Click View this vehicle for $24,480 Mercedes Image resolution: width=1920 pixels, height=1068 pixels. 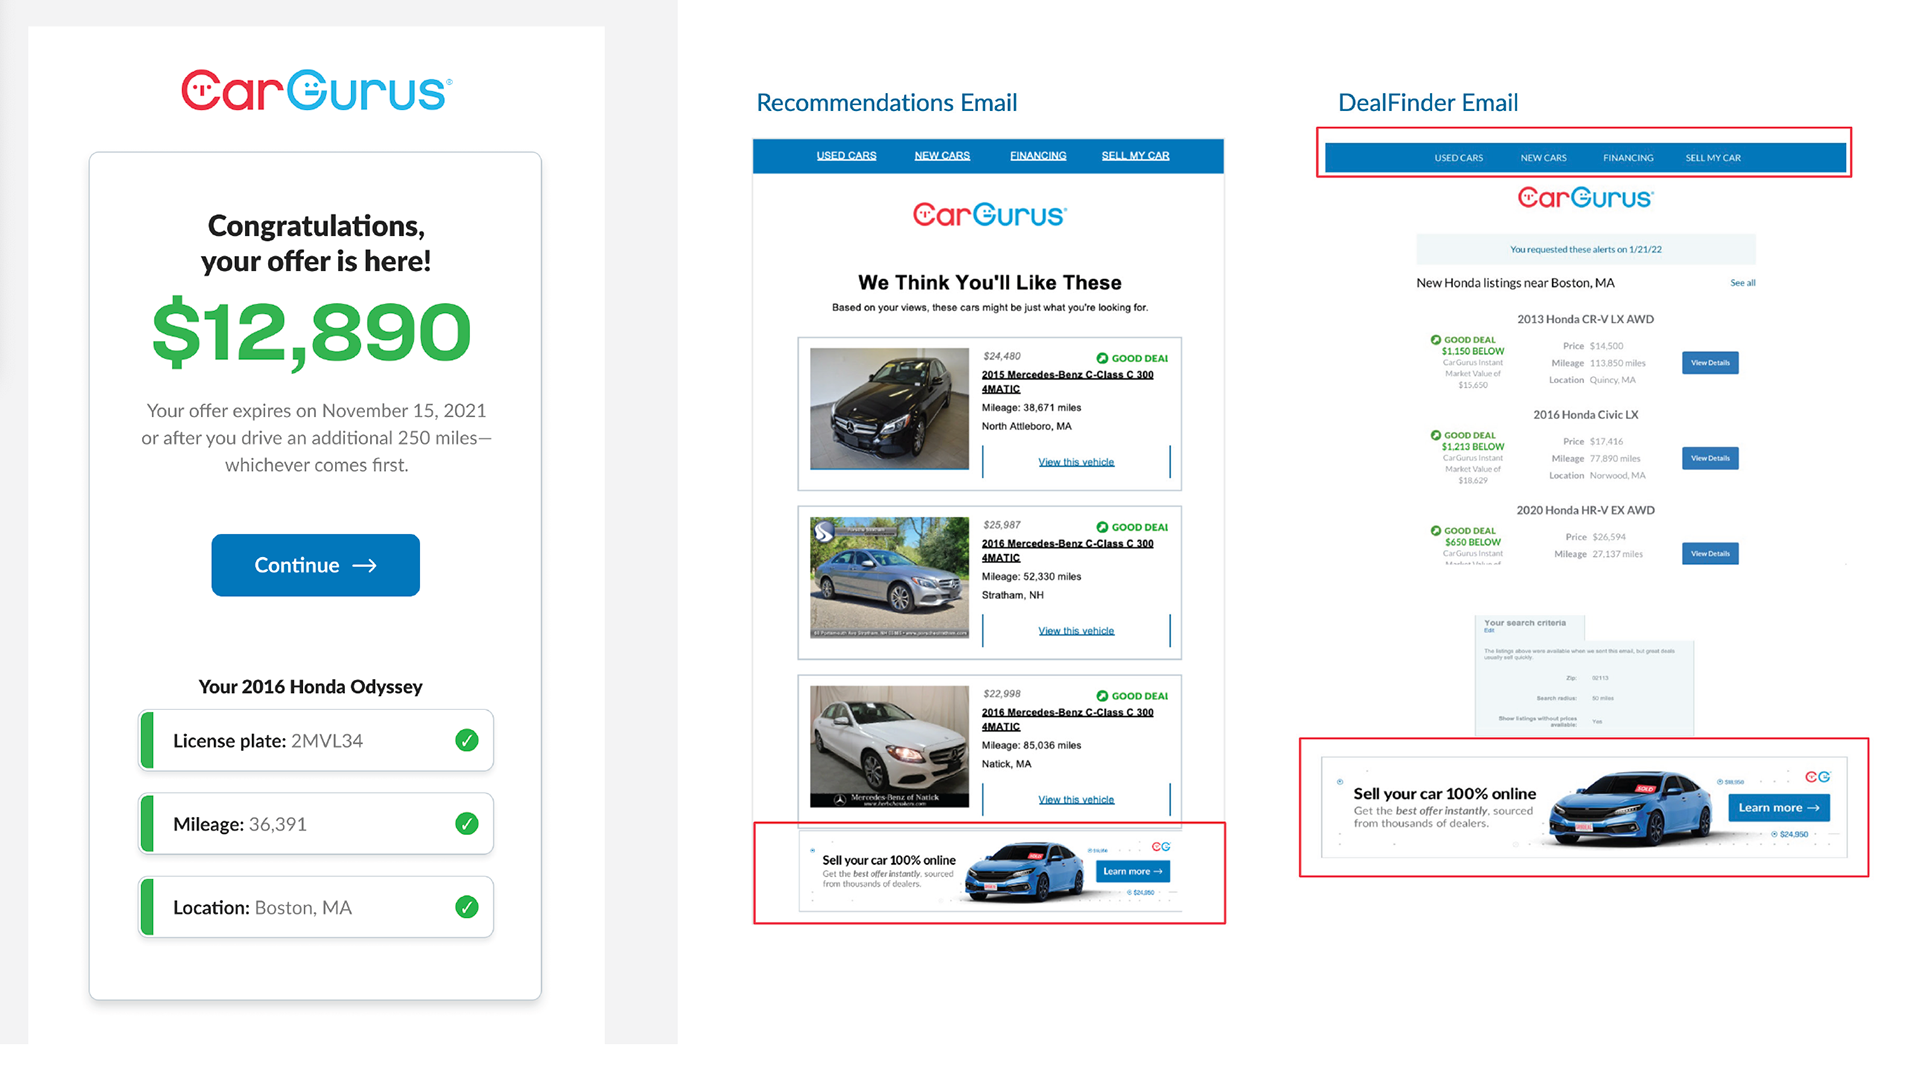point(1076,462)
